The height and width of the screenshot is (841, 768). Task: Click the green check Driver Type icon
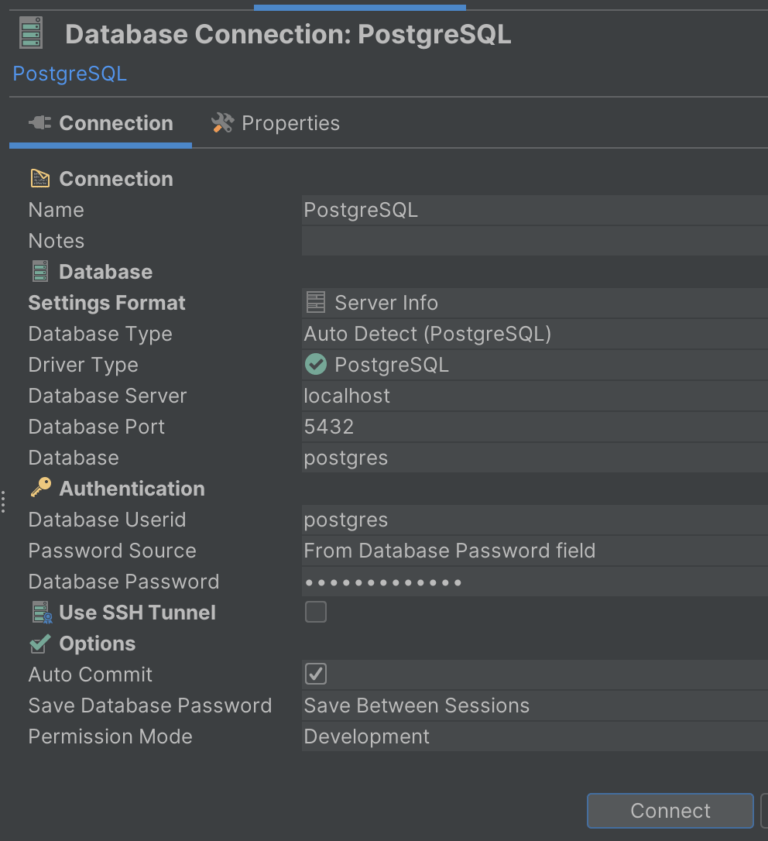pyautogui.click(x=316, y=365)
